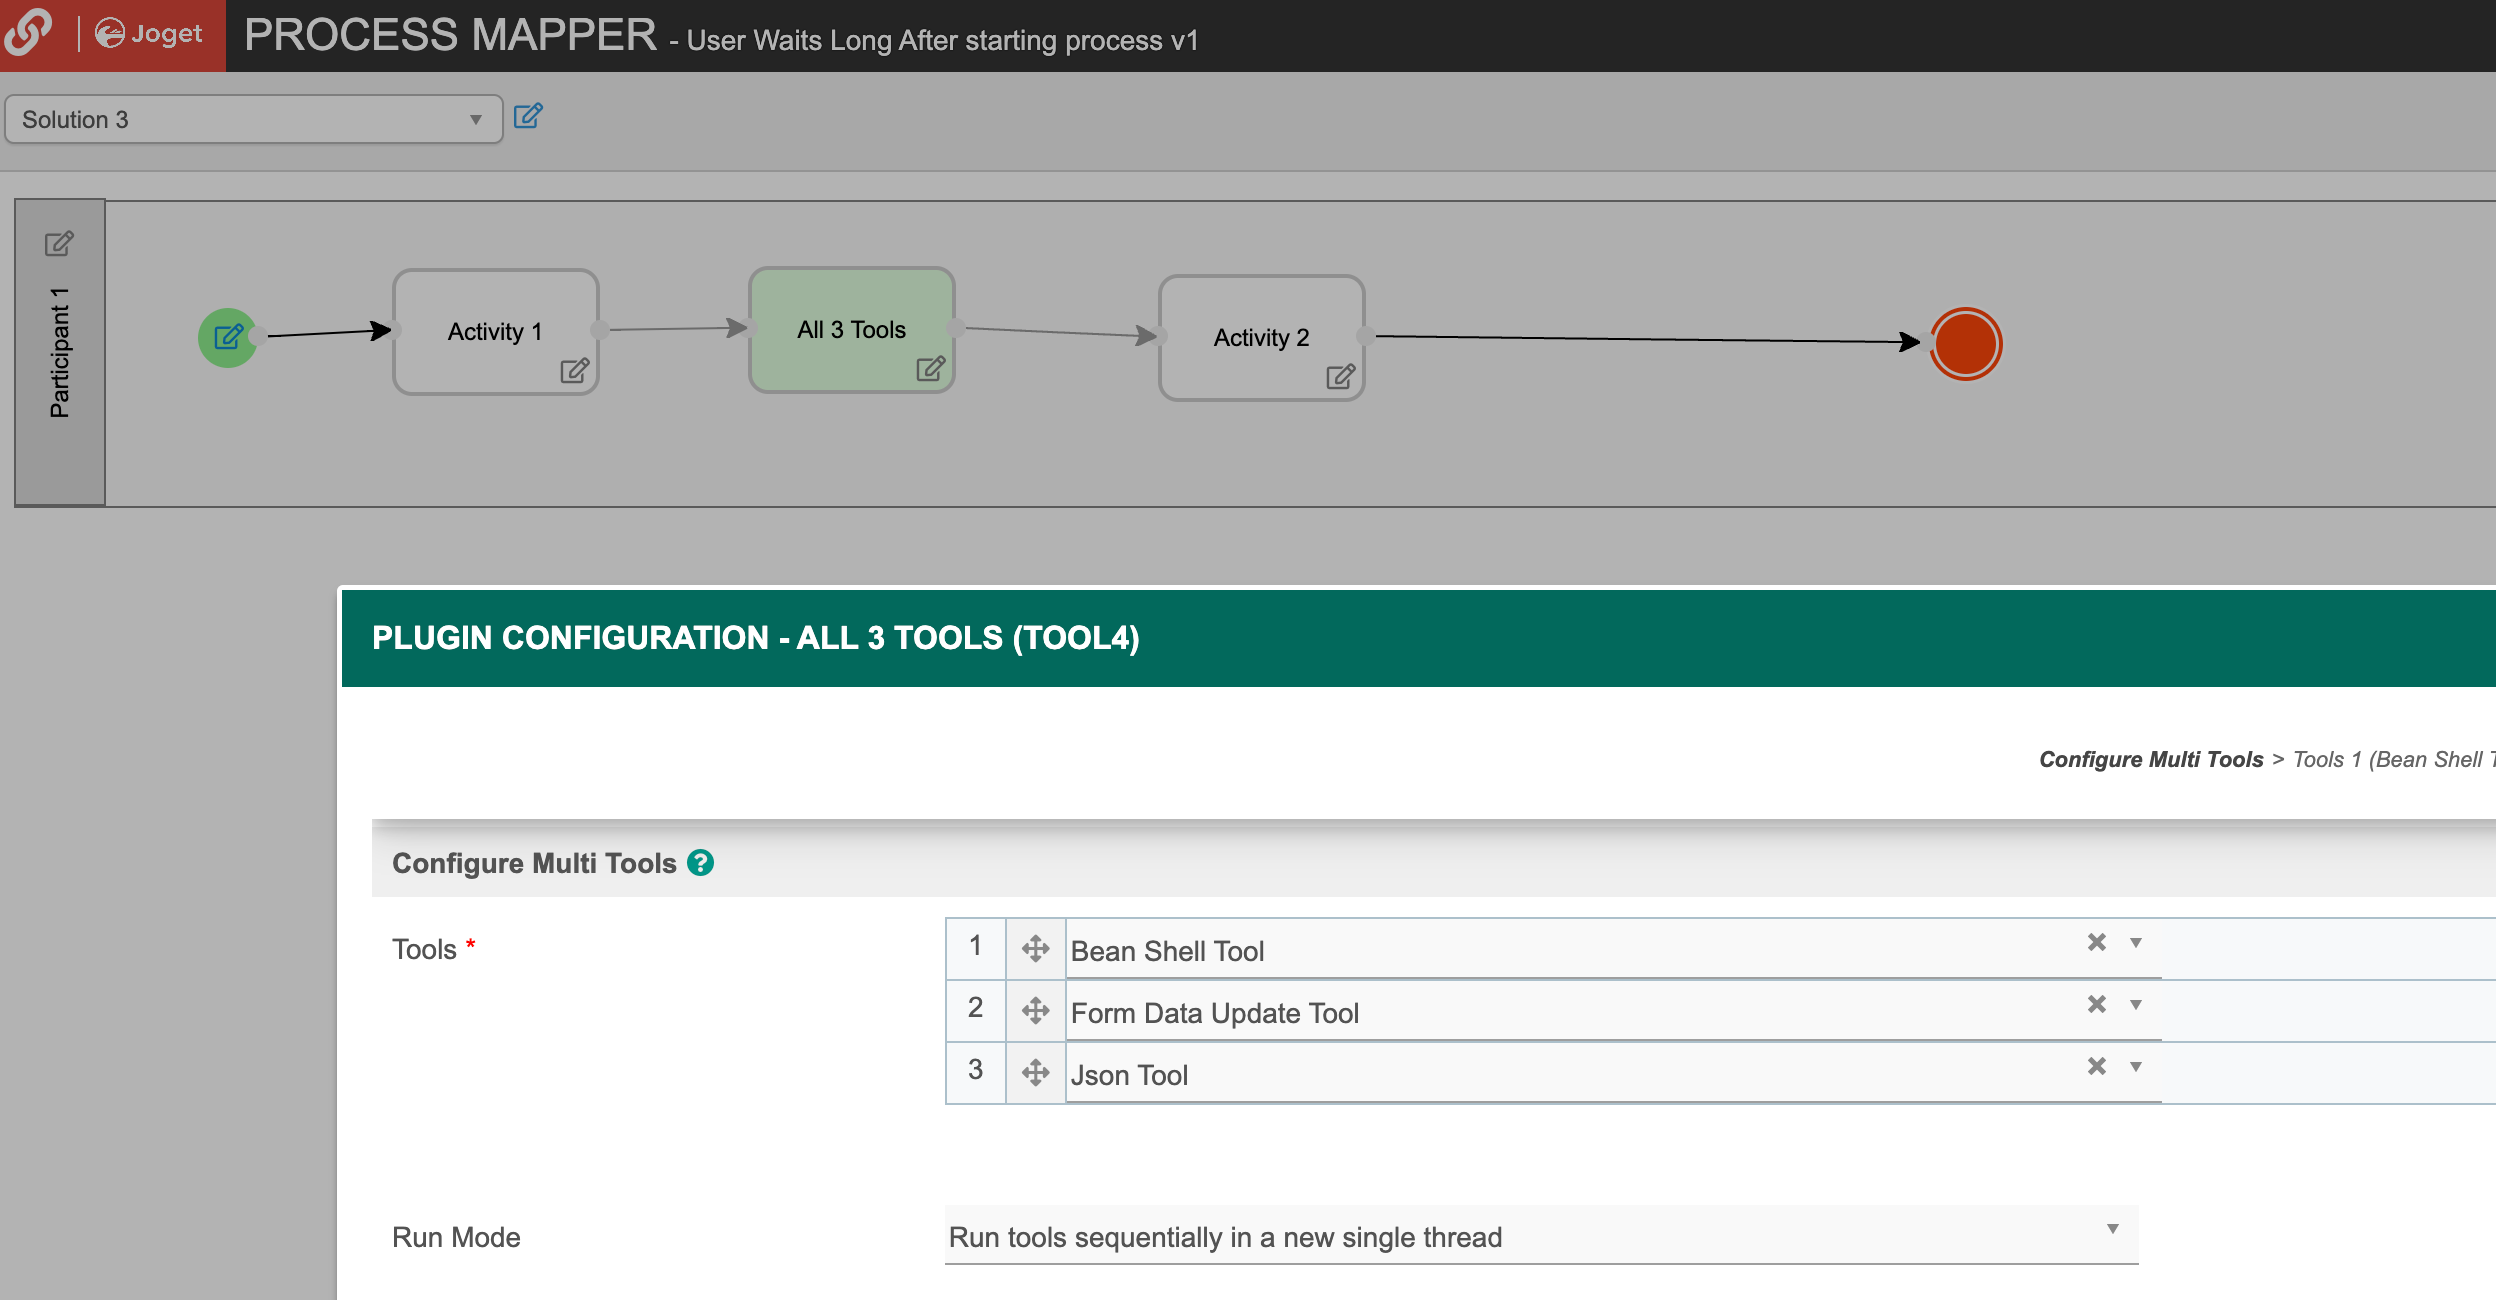The image size is (2496, 1300).
Task: Remove the Json Tool selection
Action: [2097, 1066]
